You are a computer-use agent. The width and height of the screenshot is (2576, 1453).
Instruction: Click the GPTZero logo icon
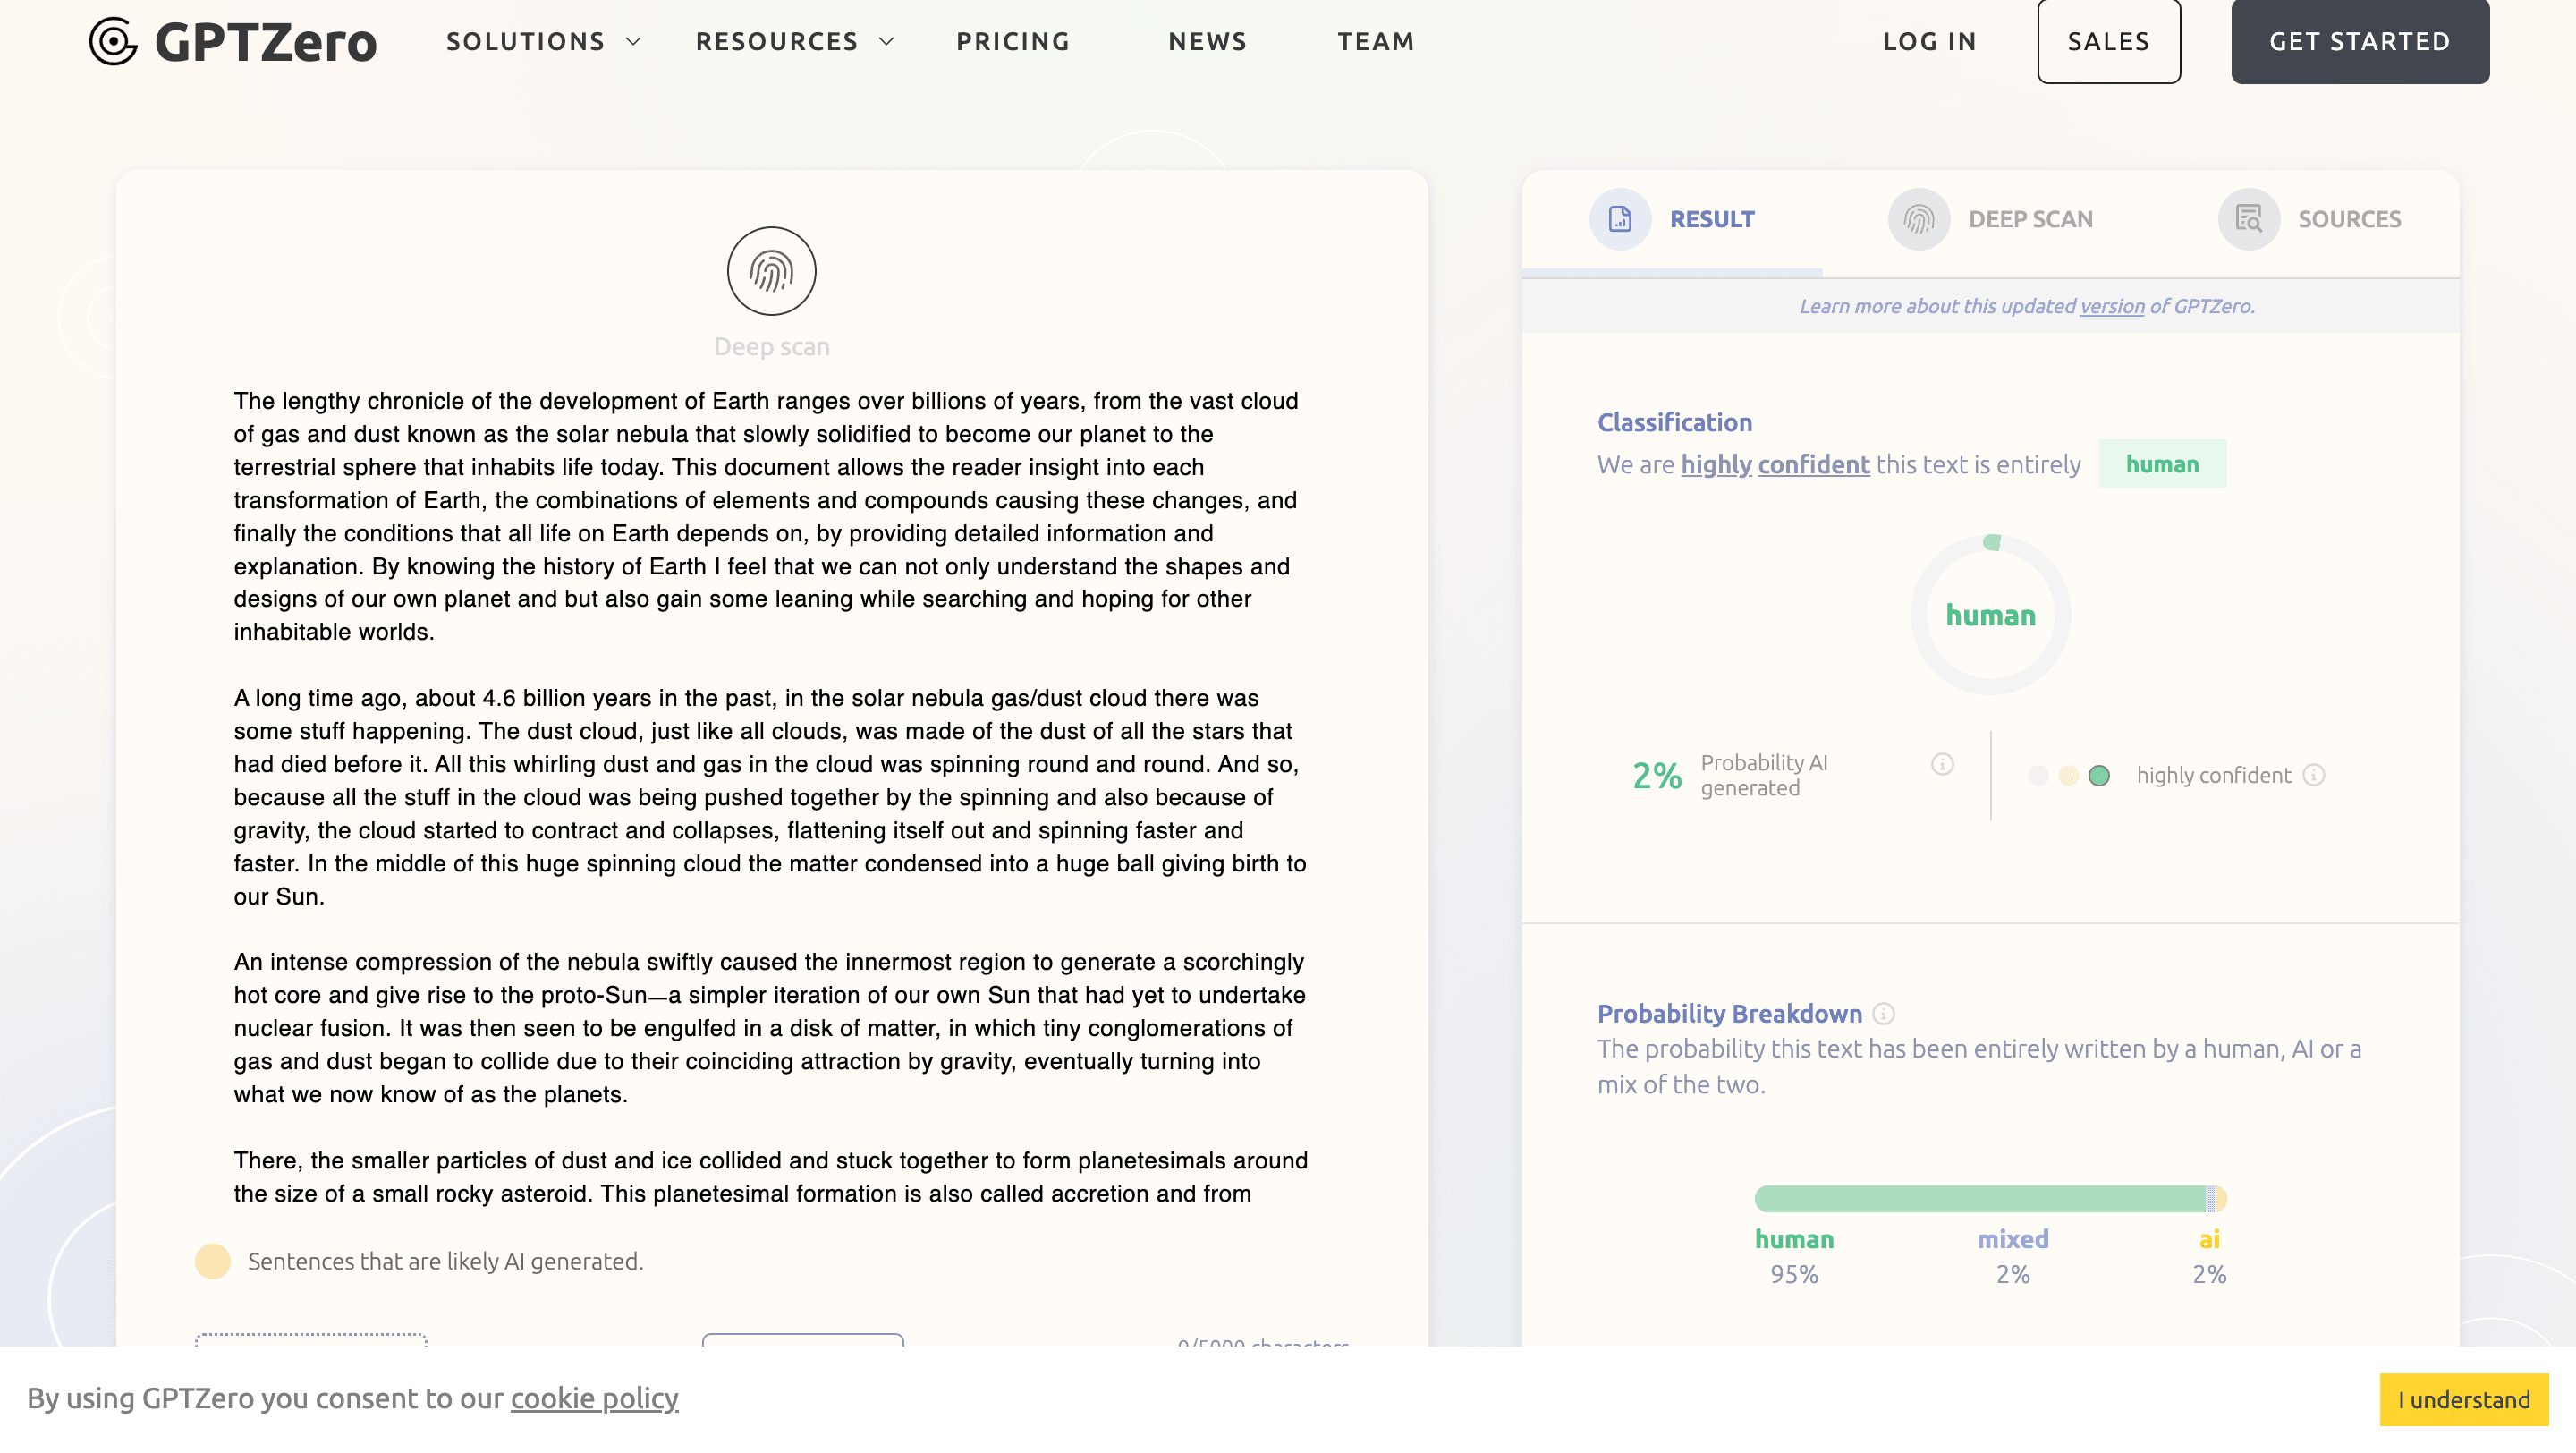pos(113,41)
